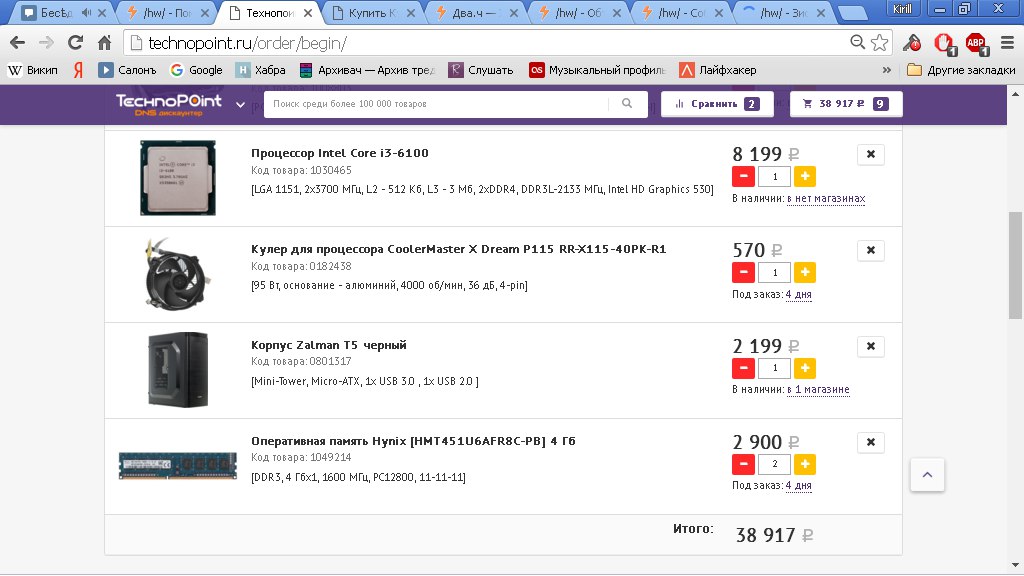Increase quantity of Hynix memory

click(805, 464)
